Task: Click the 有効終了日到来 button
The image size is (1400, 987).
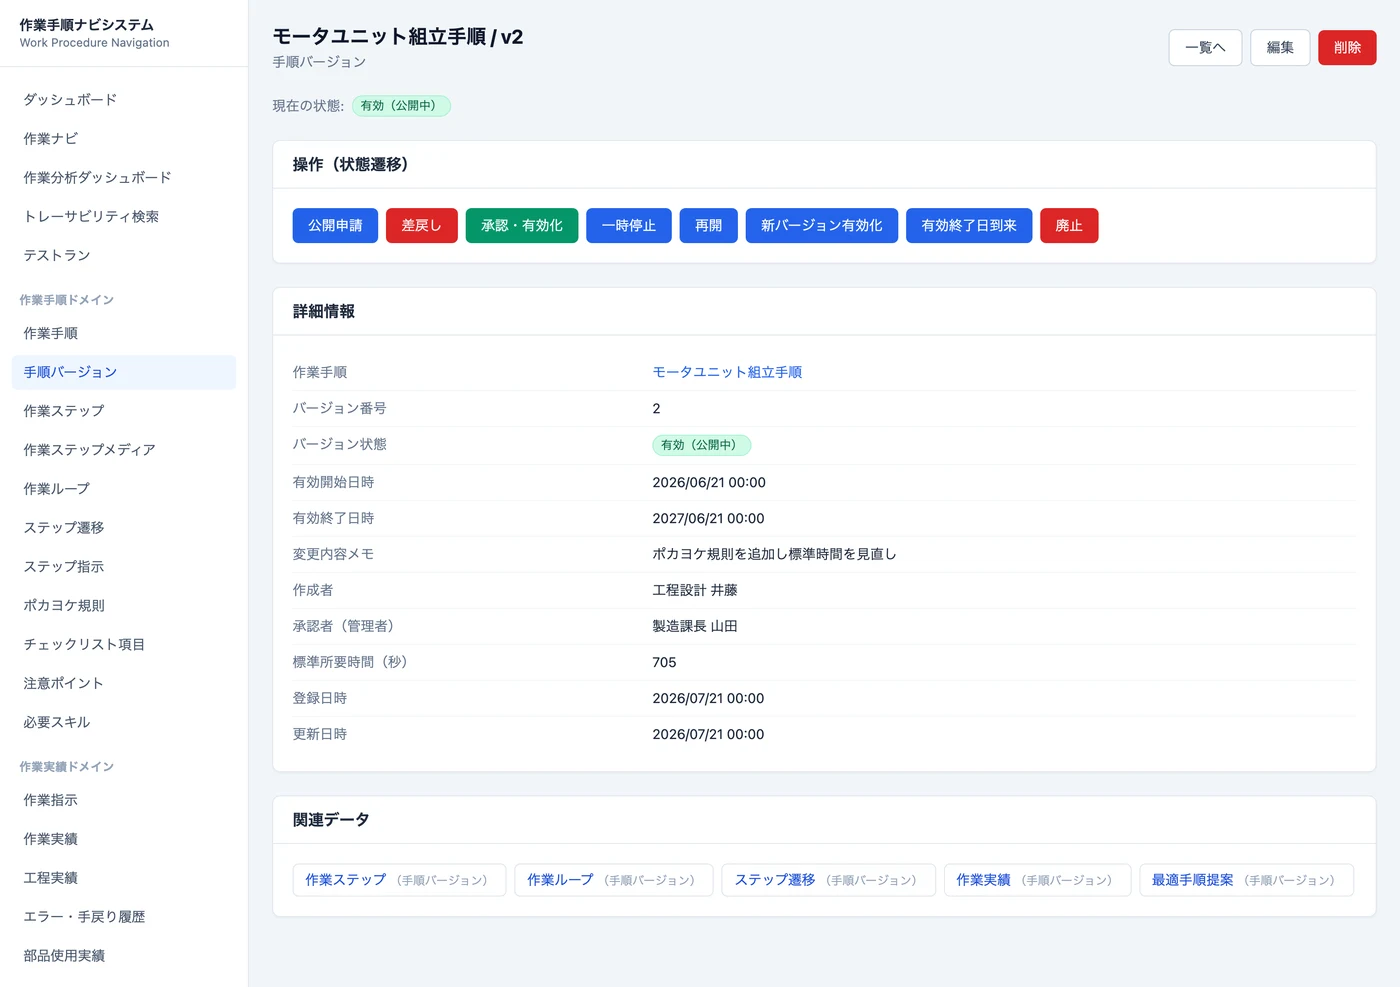Action: coord(969,226)
